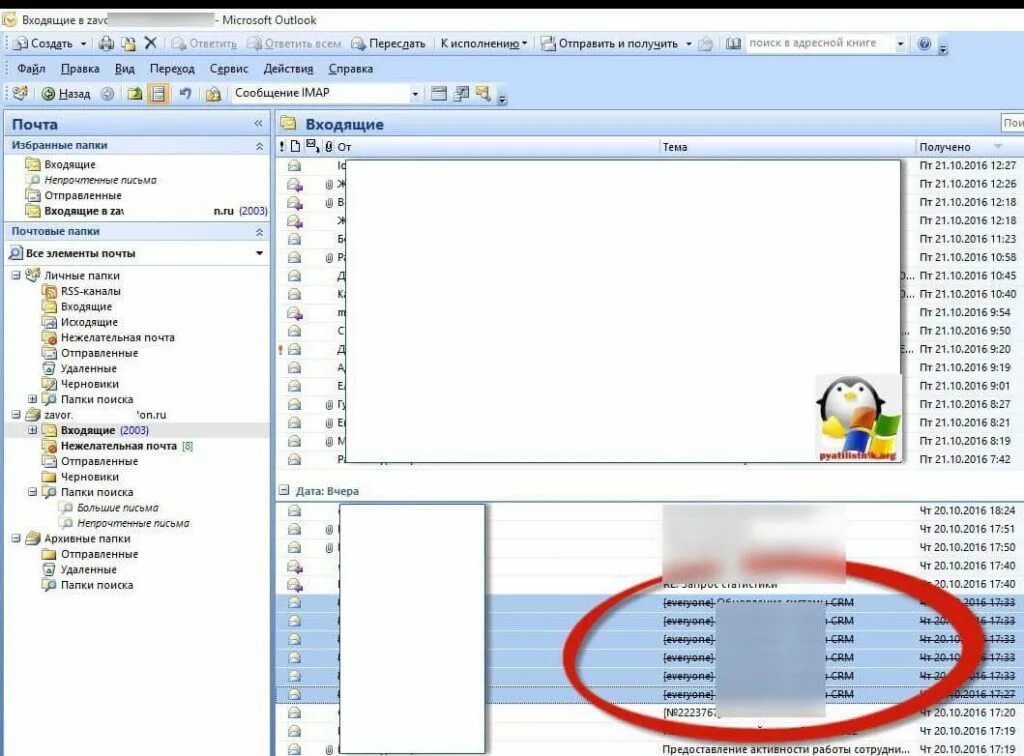
Task: Open the Справка menu
Action: pos(351,69)
